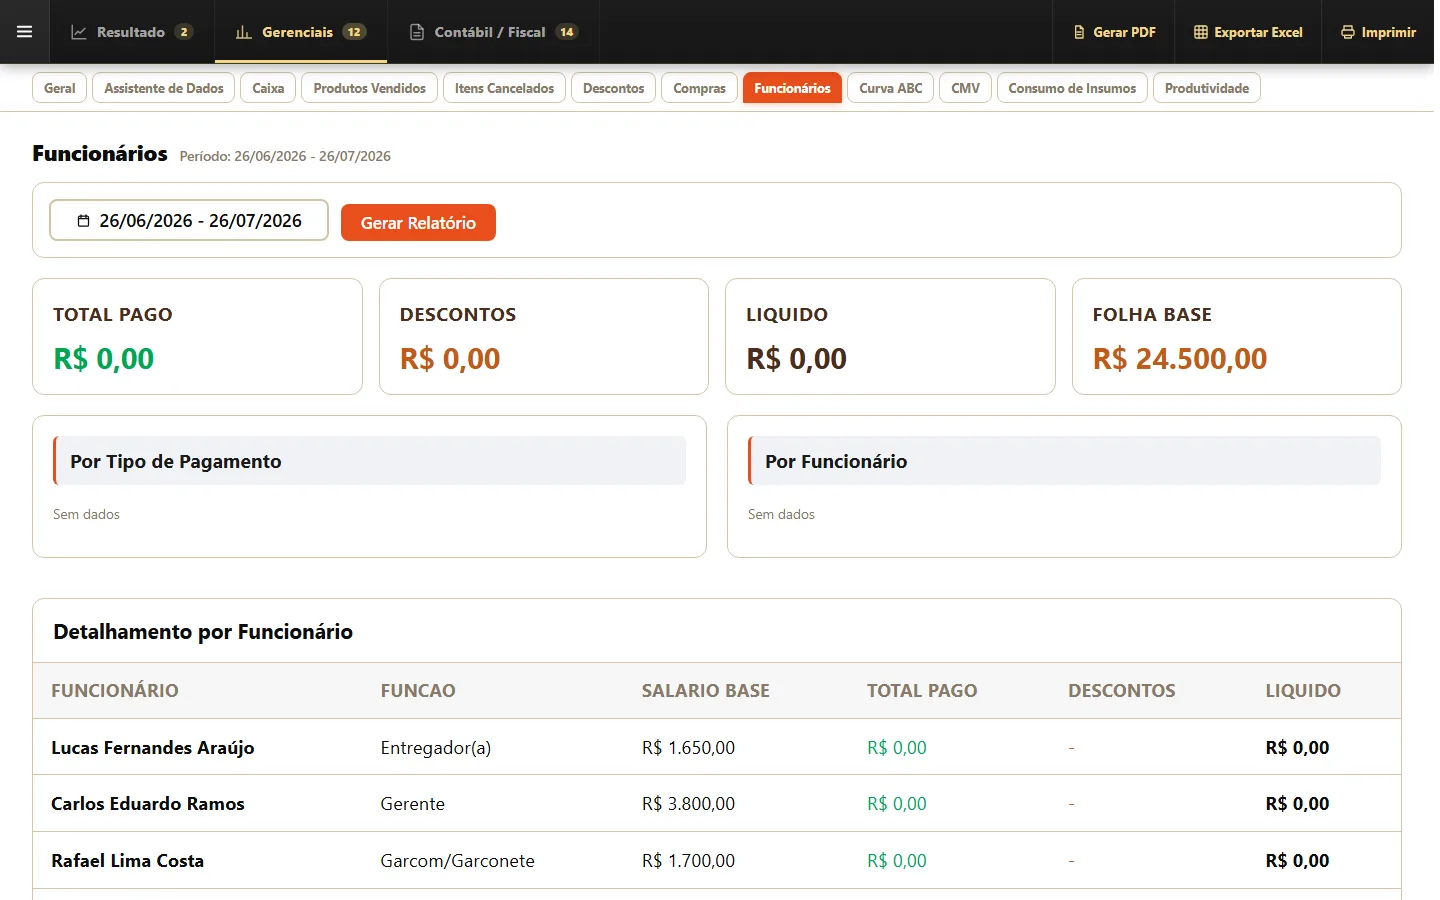Screen dimensions: 1440x900
Task: Show Itens Cancelados report
Action: 504,88
